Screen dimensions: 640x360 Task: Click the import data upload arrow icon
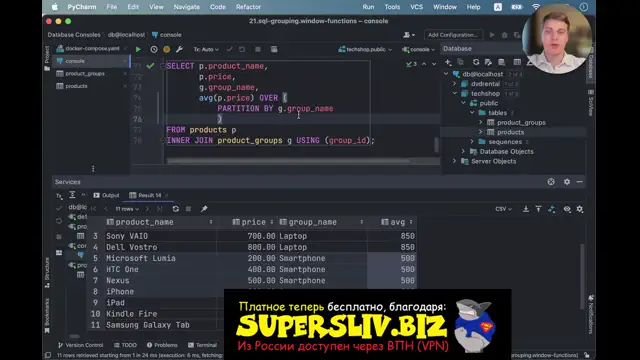pyautogui.click(x=538, y=209)
